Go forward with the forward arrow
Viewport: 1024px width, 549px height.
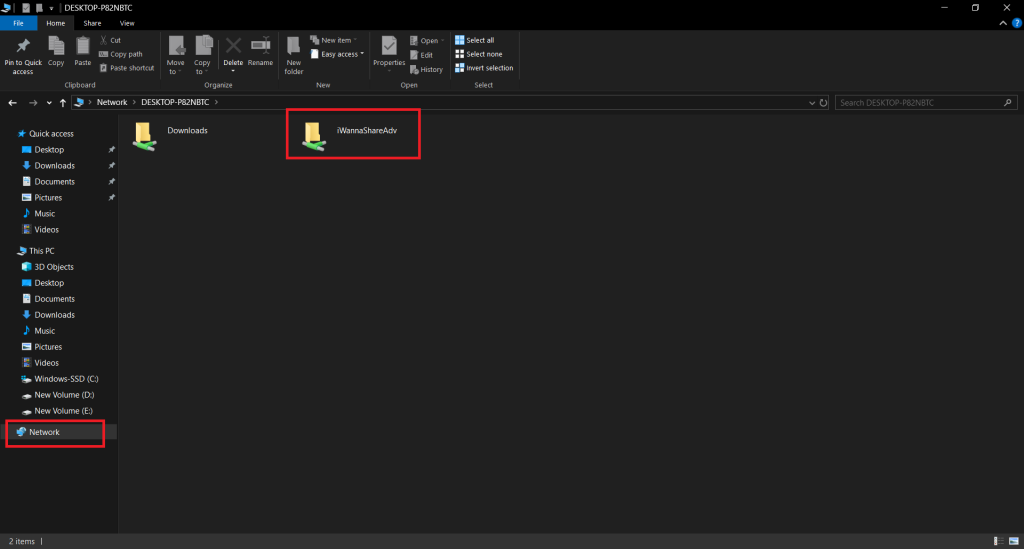point(33,102)
